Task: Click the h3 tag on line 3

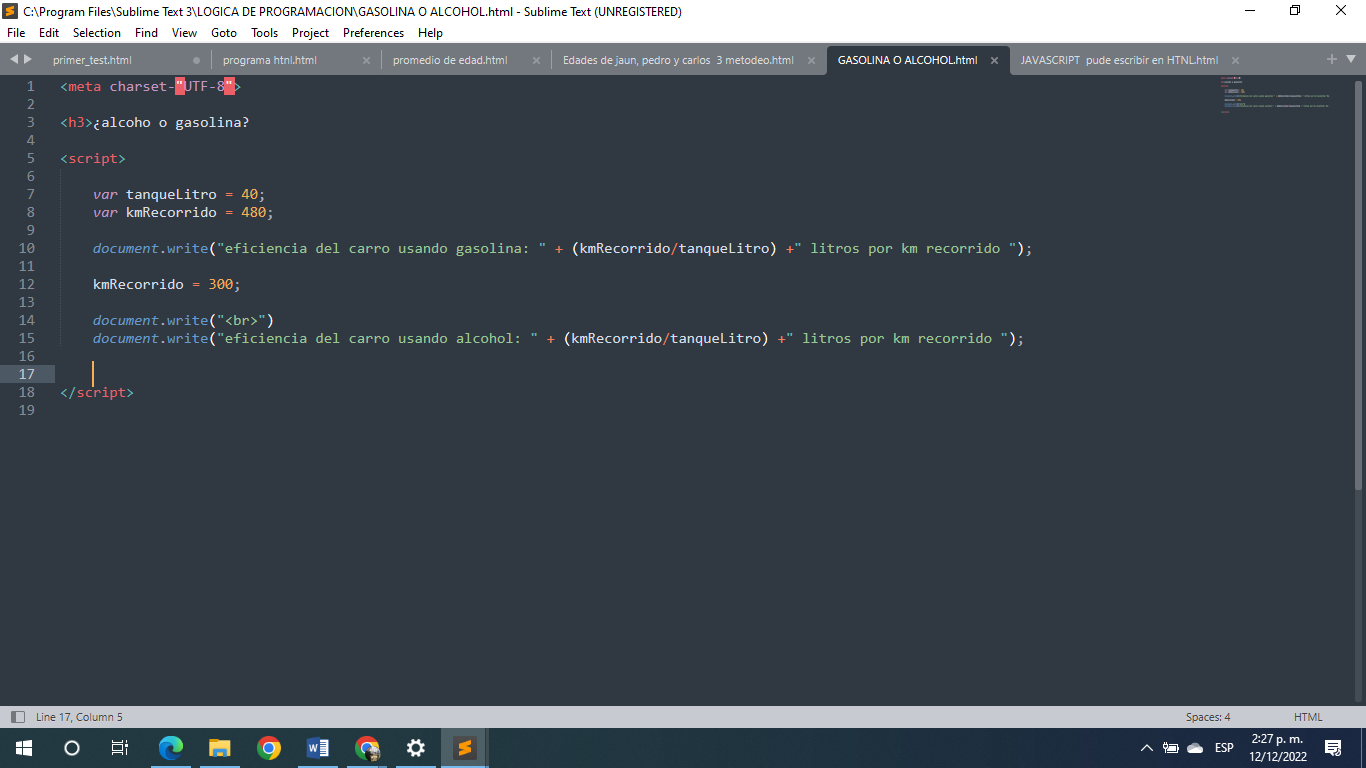Action: click(x=76, y=122)
